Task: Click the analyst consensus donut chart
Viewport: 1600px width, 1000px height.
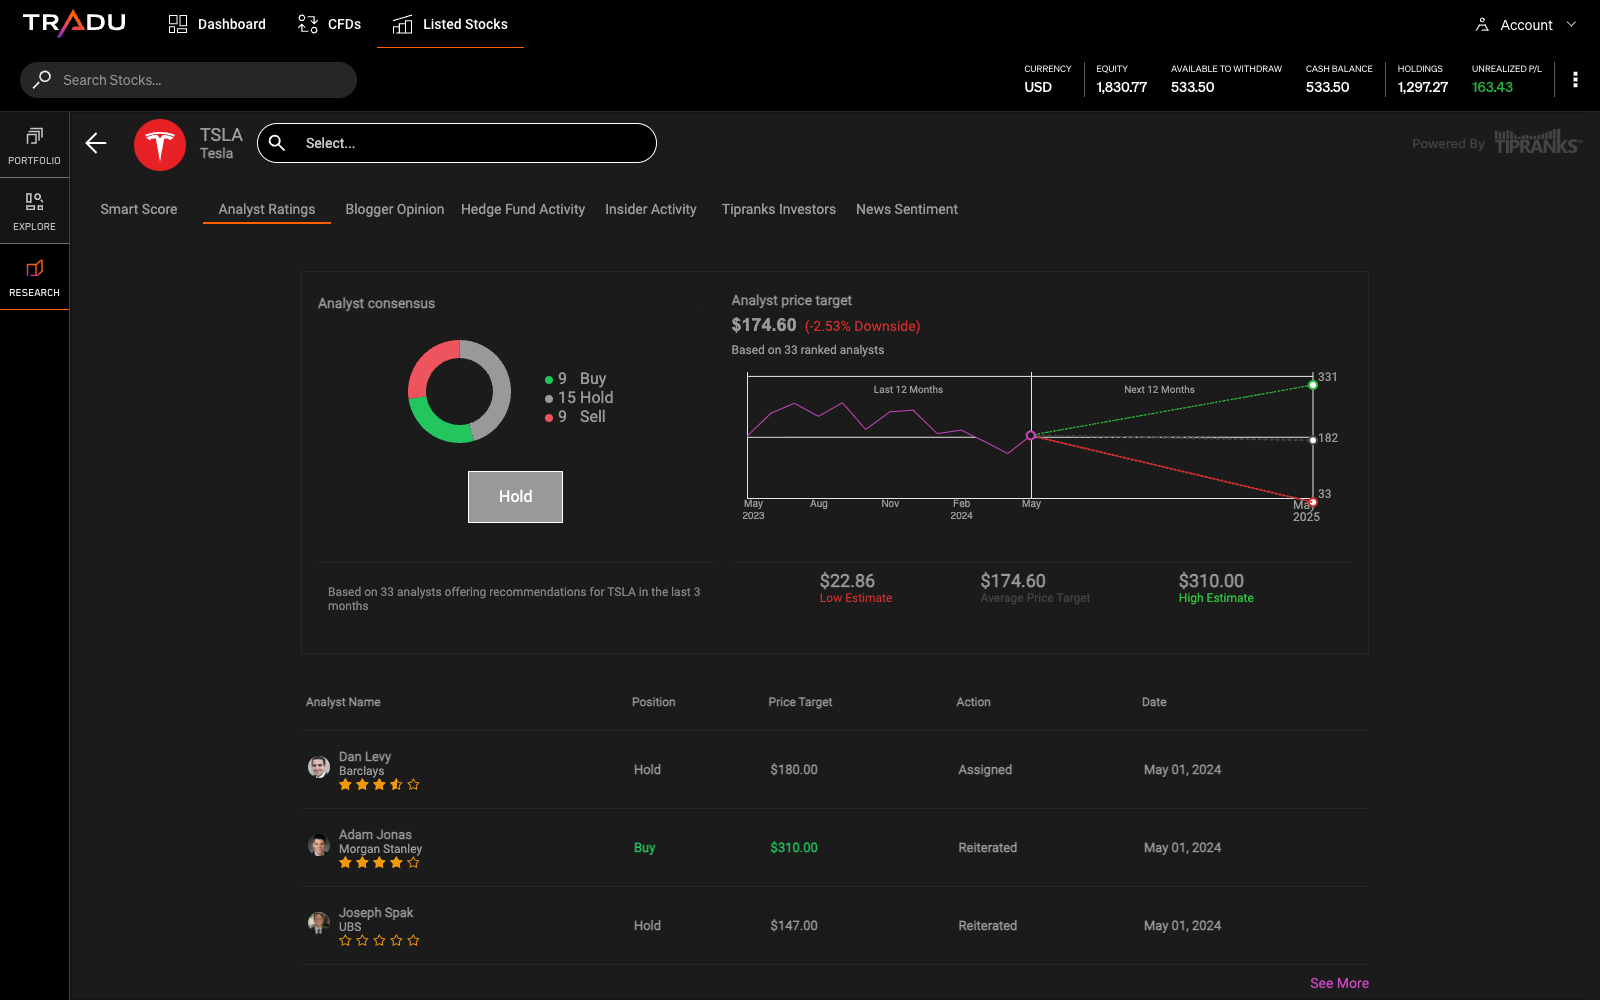Action: click(459, 392)
